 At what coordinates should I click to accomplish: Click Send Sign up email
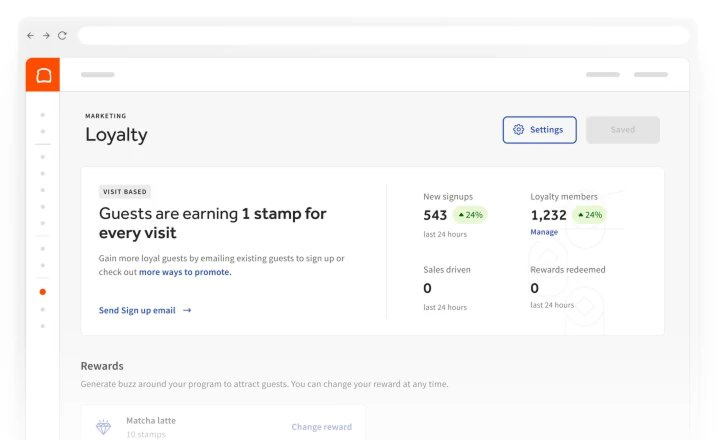pos(137,310)
